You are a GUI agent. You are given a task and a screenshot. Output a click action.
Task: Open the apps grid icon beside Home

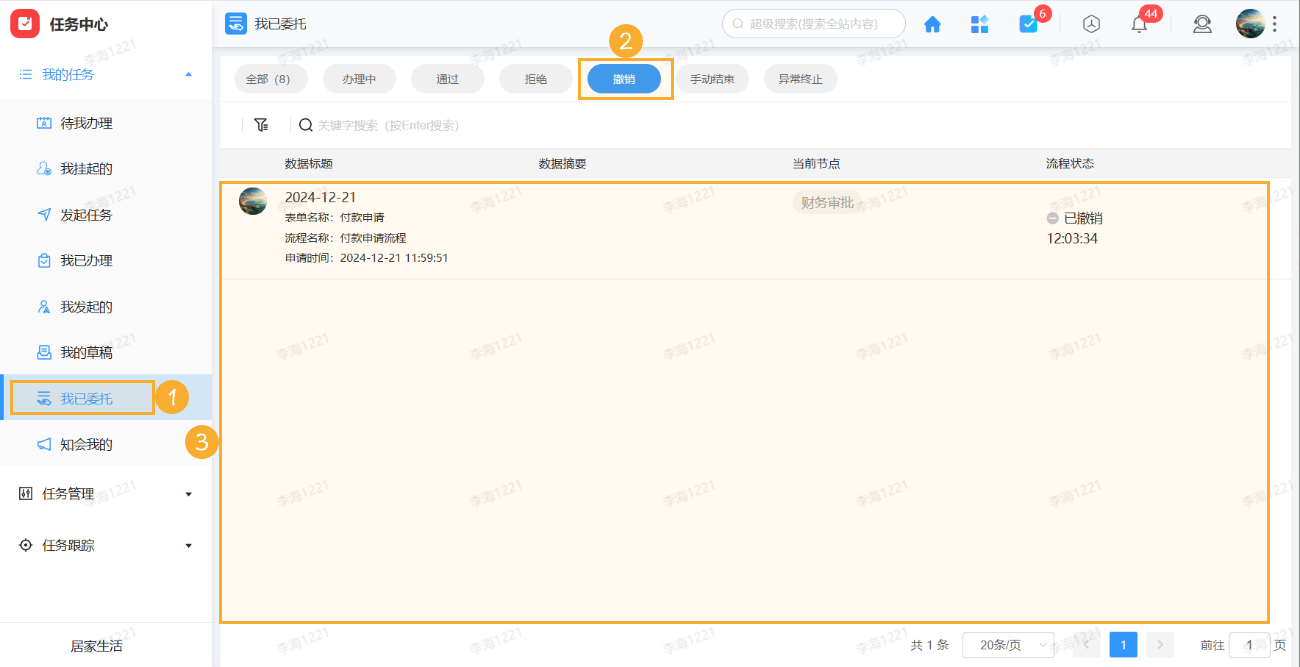[980, 23]
